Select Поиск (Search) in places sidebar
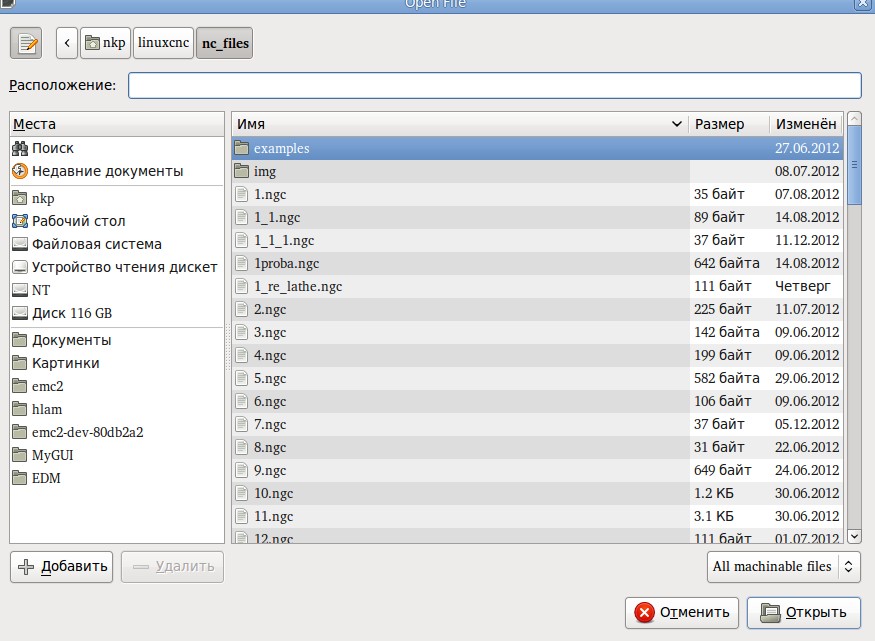 [52, 148]
